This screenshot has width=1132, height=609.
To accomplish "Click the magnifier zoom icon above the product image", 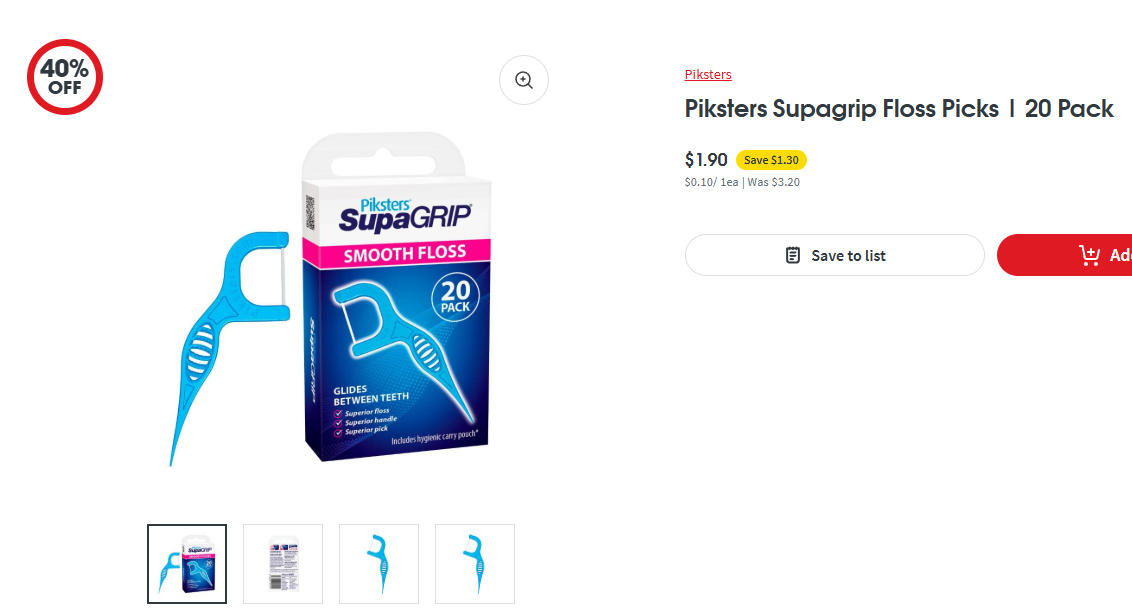I will (x=524, y=80).
